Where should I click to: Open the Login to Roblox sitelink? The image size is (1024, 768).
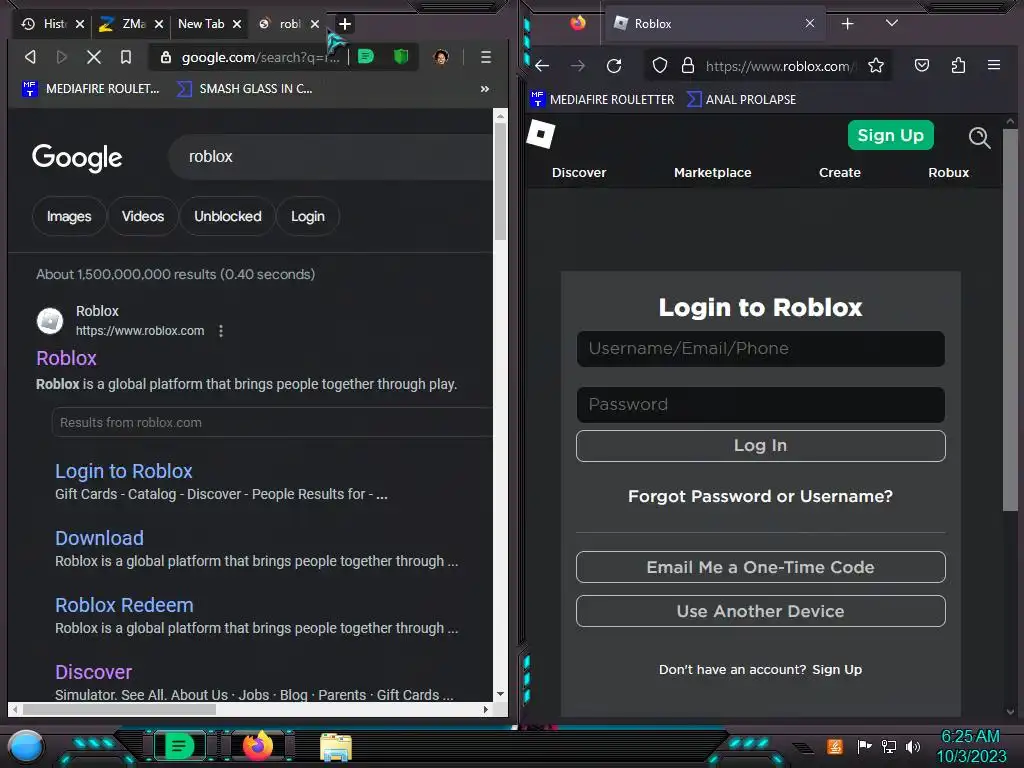(x=123, y=471)
